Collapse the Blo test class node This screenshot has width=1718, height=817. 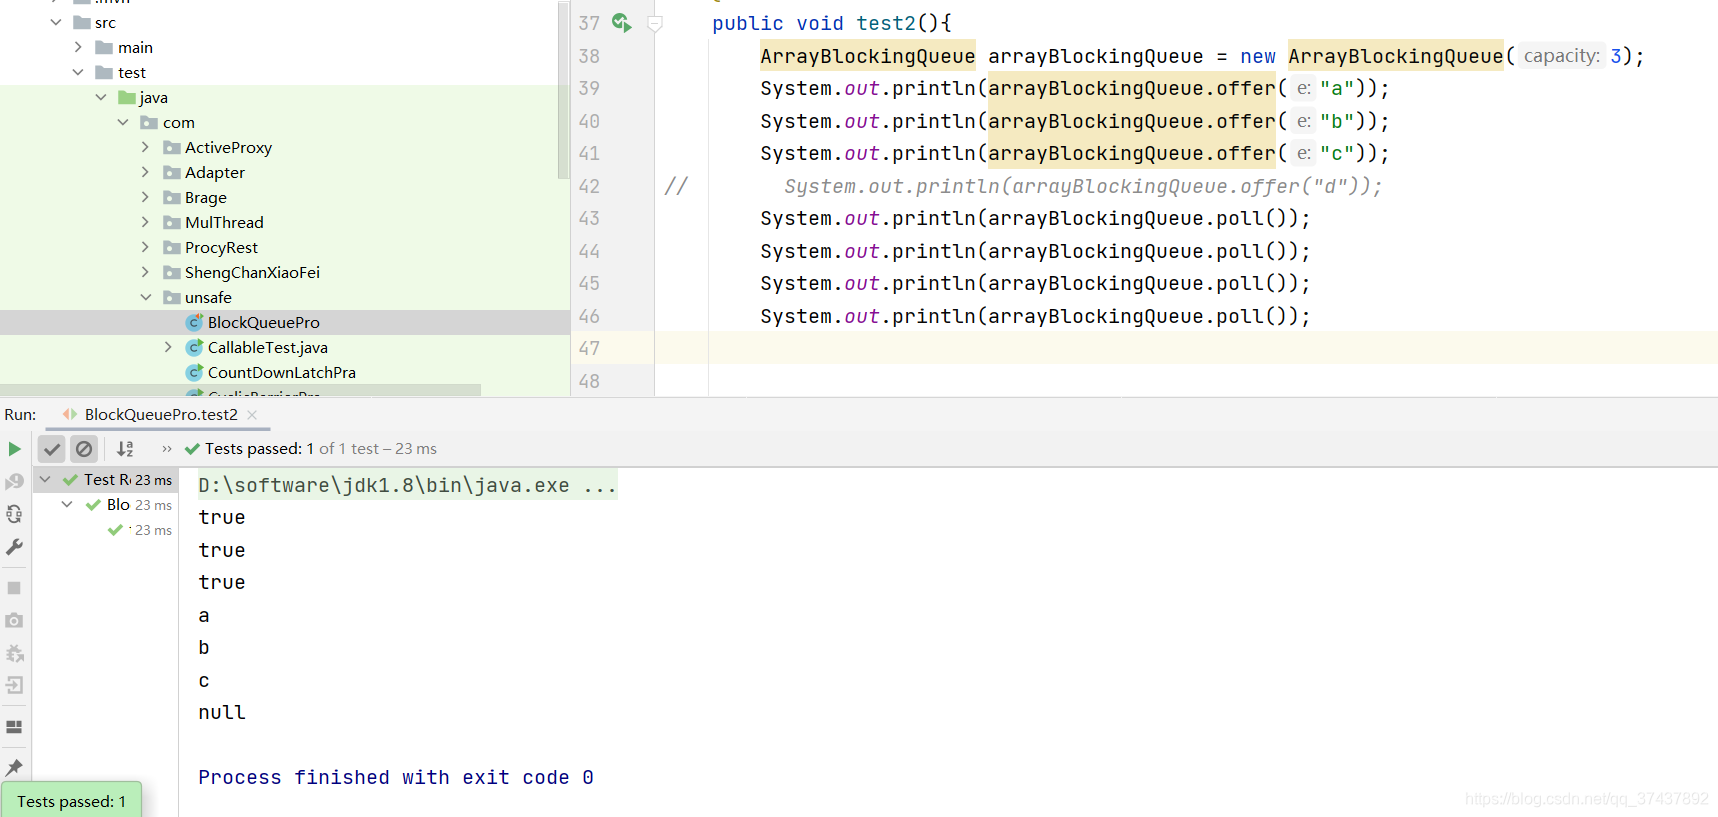click(x=67, y=505)
